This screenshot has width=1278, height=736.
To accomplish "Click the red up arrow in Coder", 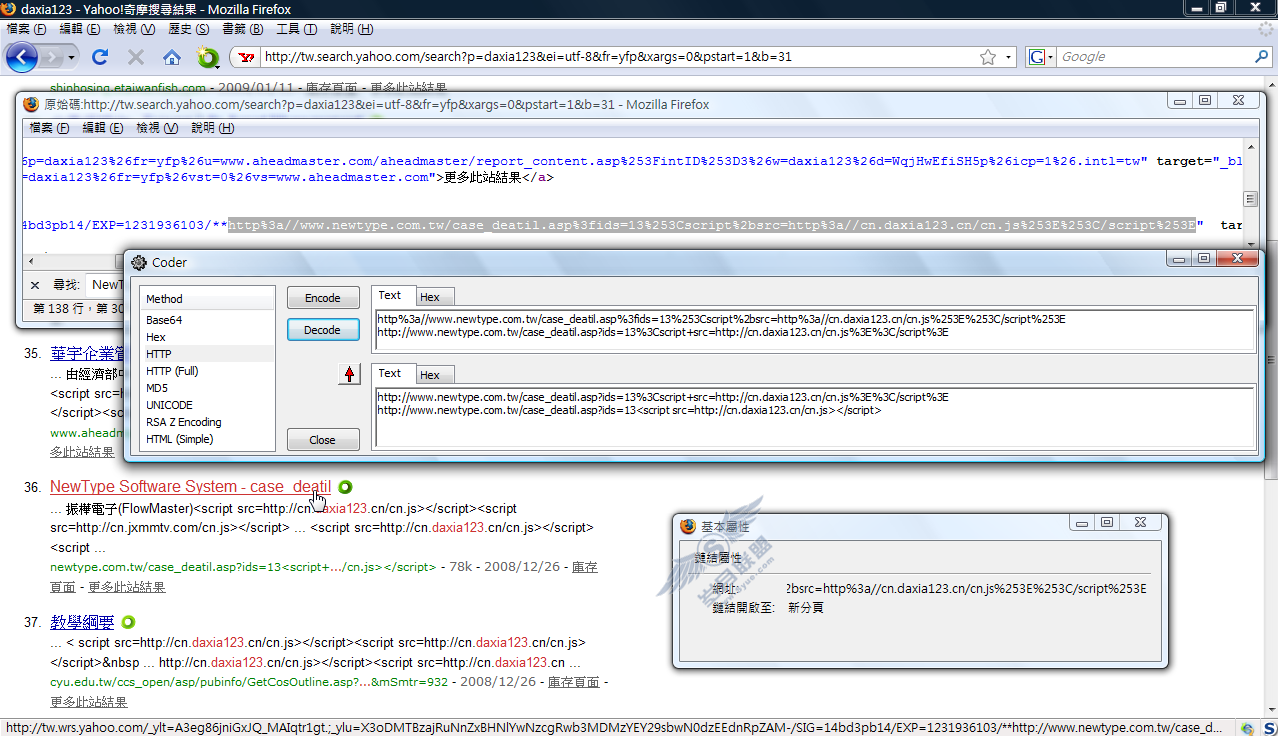I will point(349,374).
